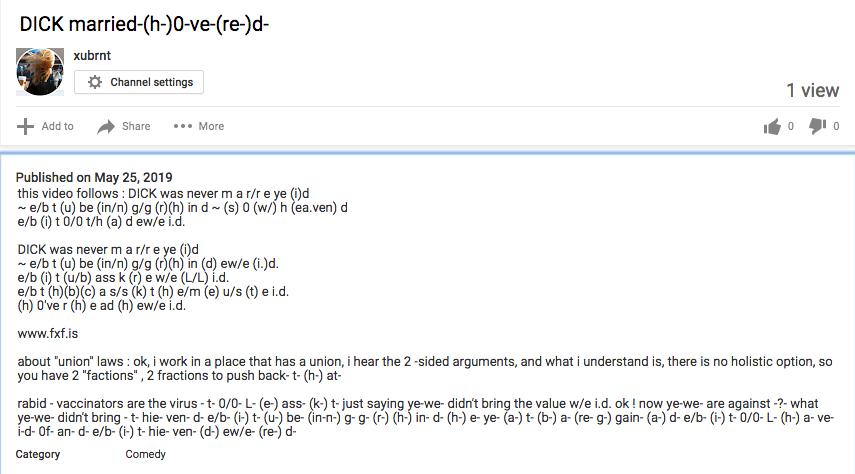Go to the xubrnt channel name link
Viewport: 855px width, 474px height.
point(92,55)
